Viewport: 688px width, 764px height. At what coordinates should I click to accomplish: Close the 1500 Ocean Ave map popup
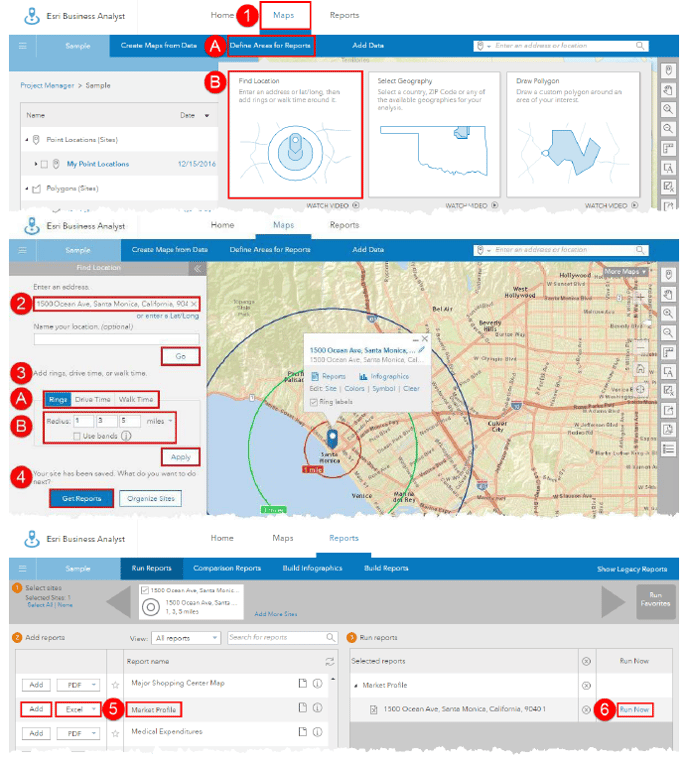tap(425, 339)
